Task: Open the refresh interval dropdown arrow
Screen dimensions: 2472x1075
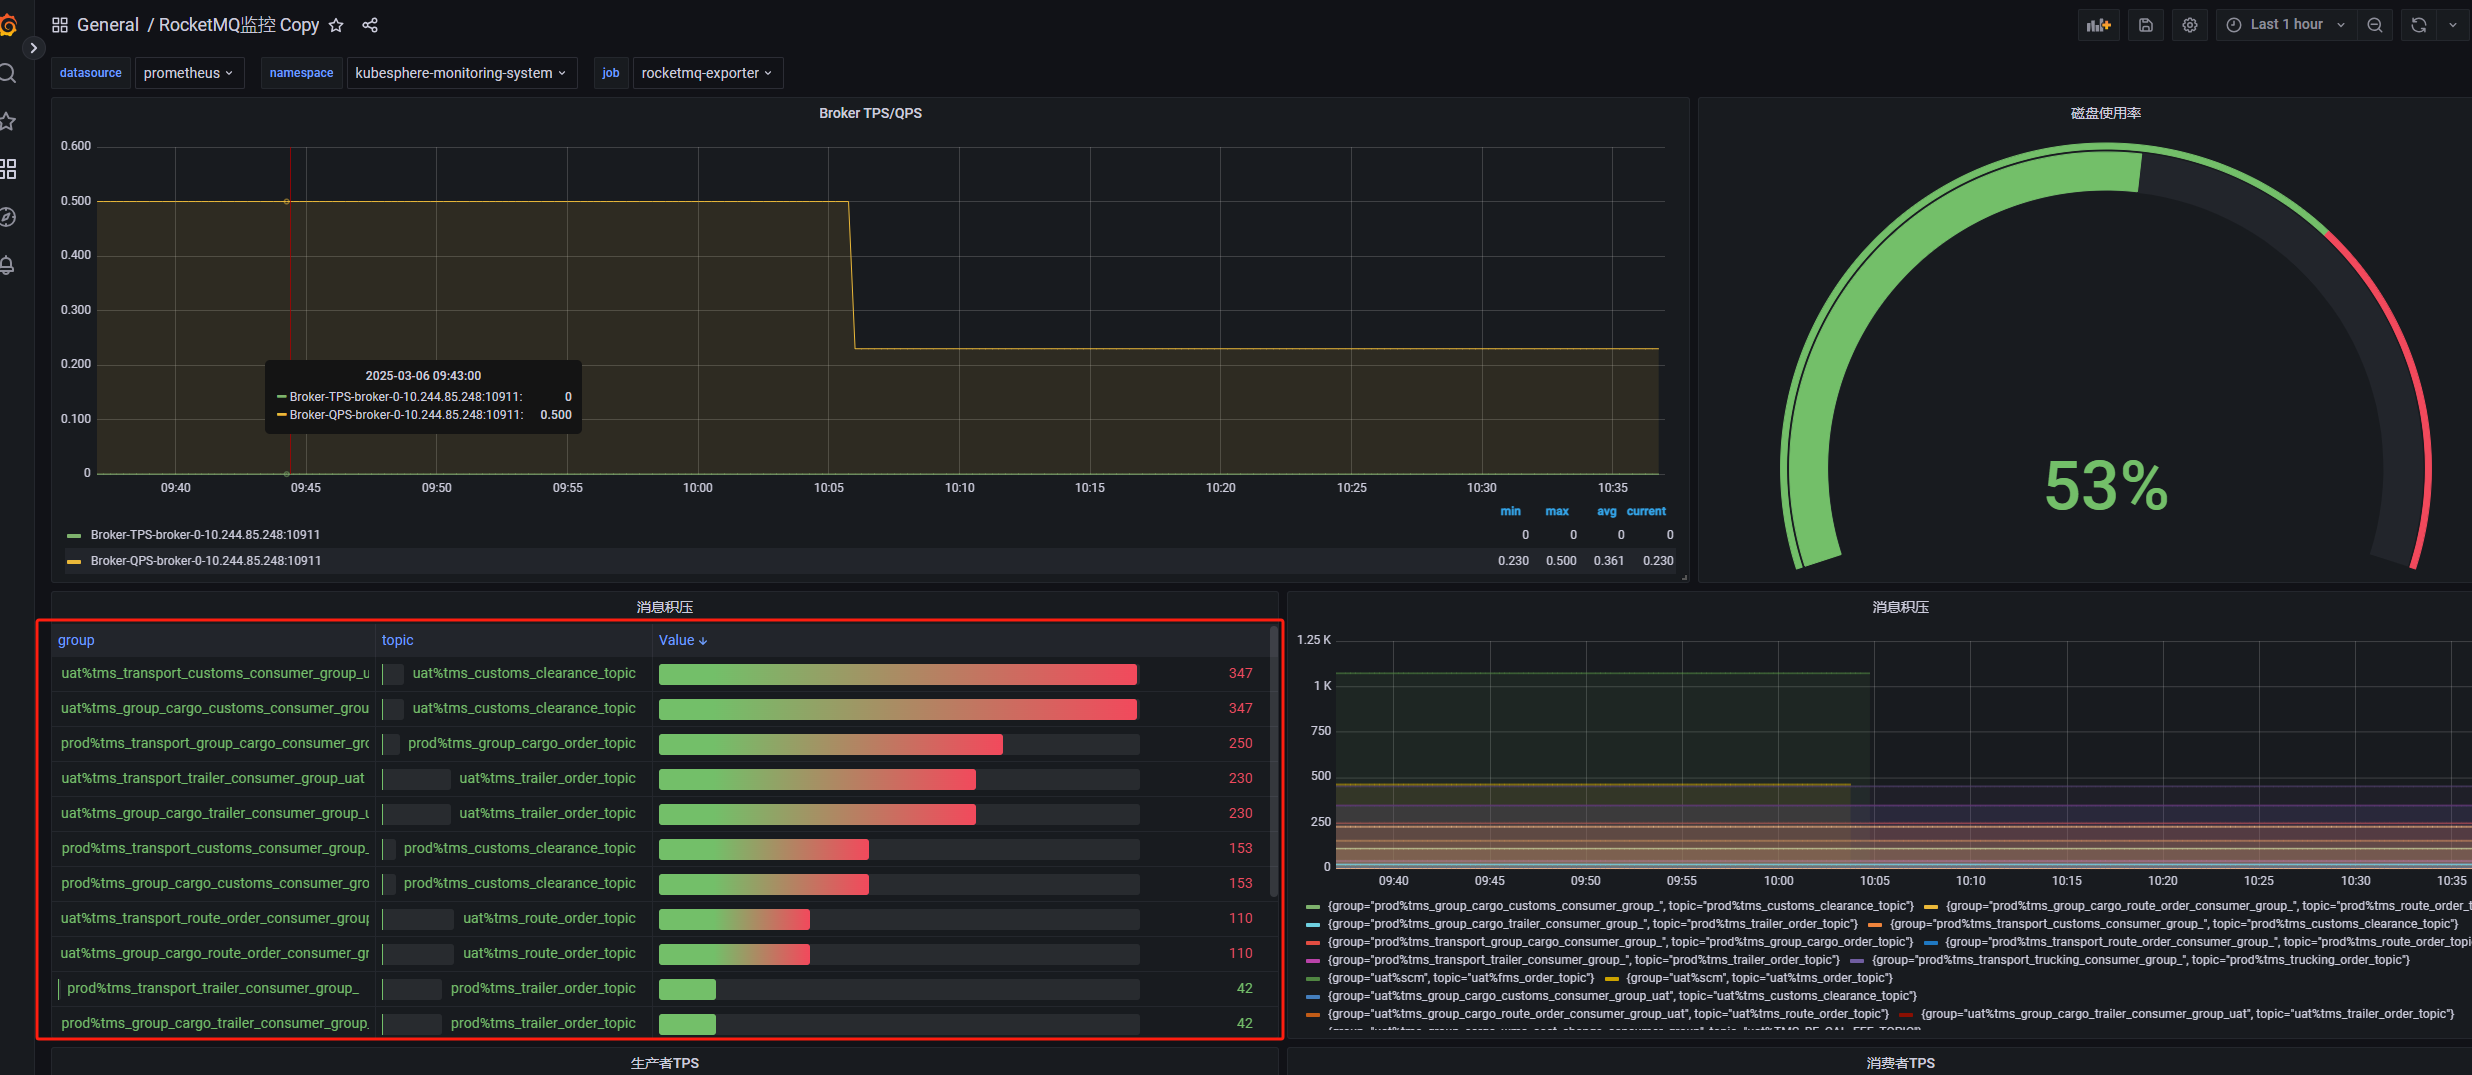Action: [x=2453, y=25]
